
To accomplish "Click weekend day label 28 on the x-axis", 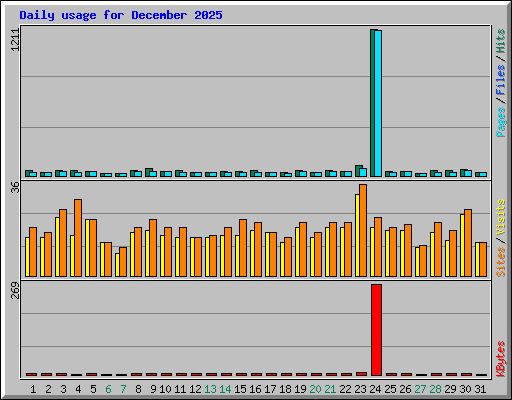I will pos(435,389).
